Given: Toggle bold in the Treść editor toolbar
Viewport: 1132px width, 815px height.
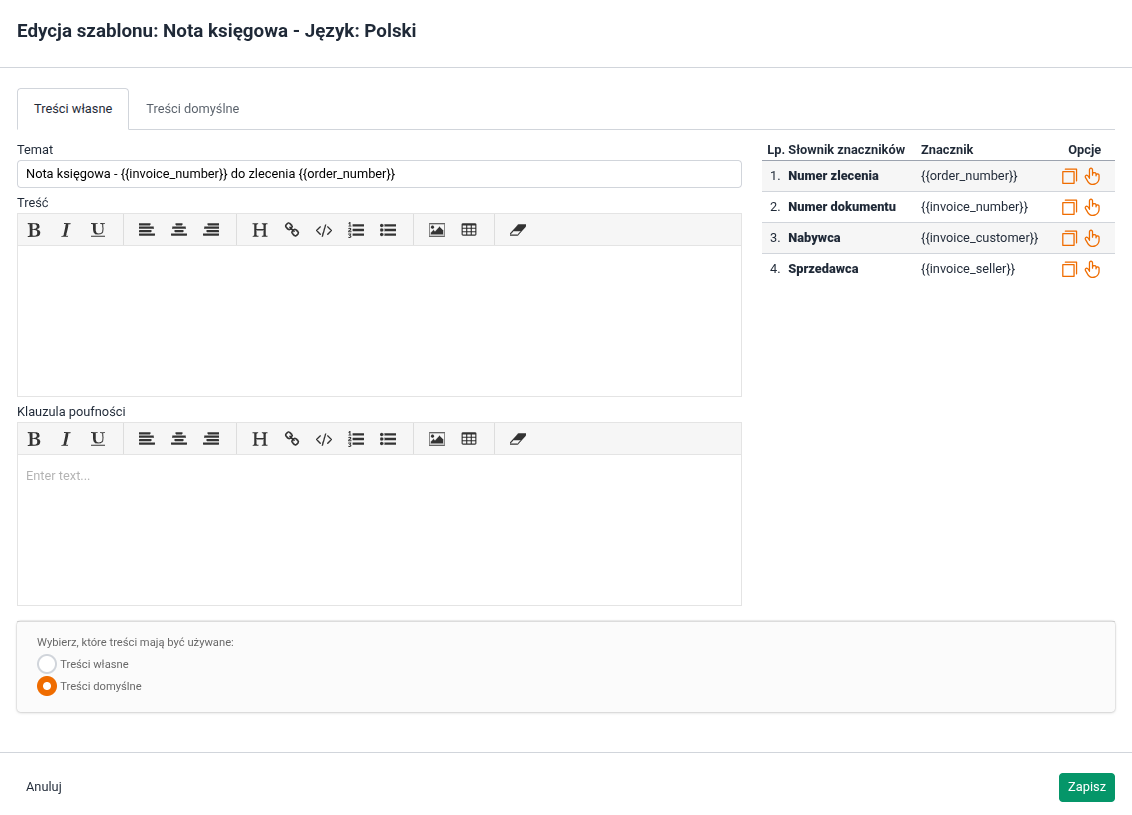Looking at the screenshot, I should 34,230.
